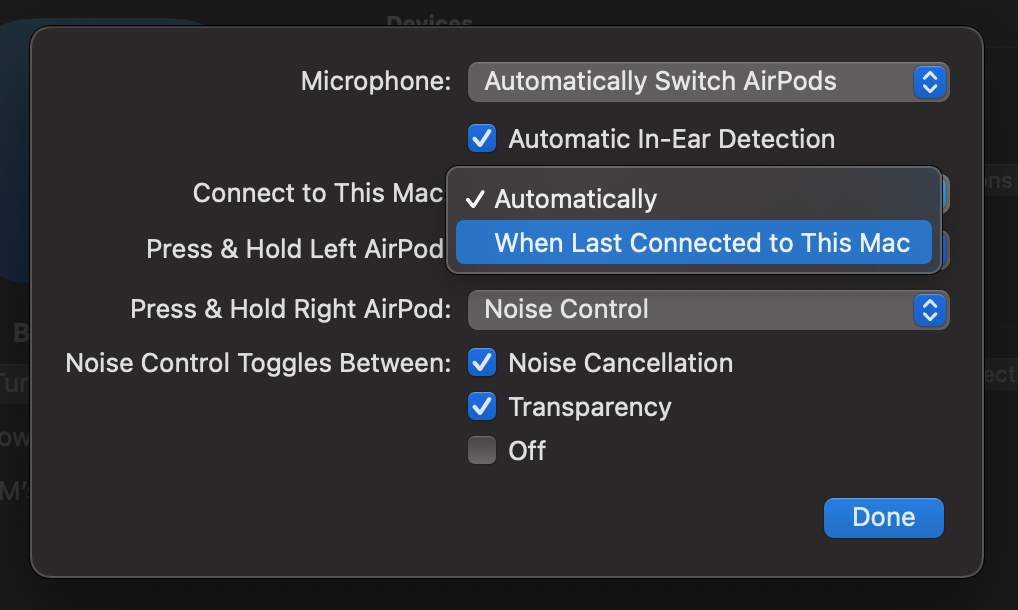Click the partially hidden Press & Hold Left AirPod chevron
This screenshot has height=610, width=1018.
point(944,250)
